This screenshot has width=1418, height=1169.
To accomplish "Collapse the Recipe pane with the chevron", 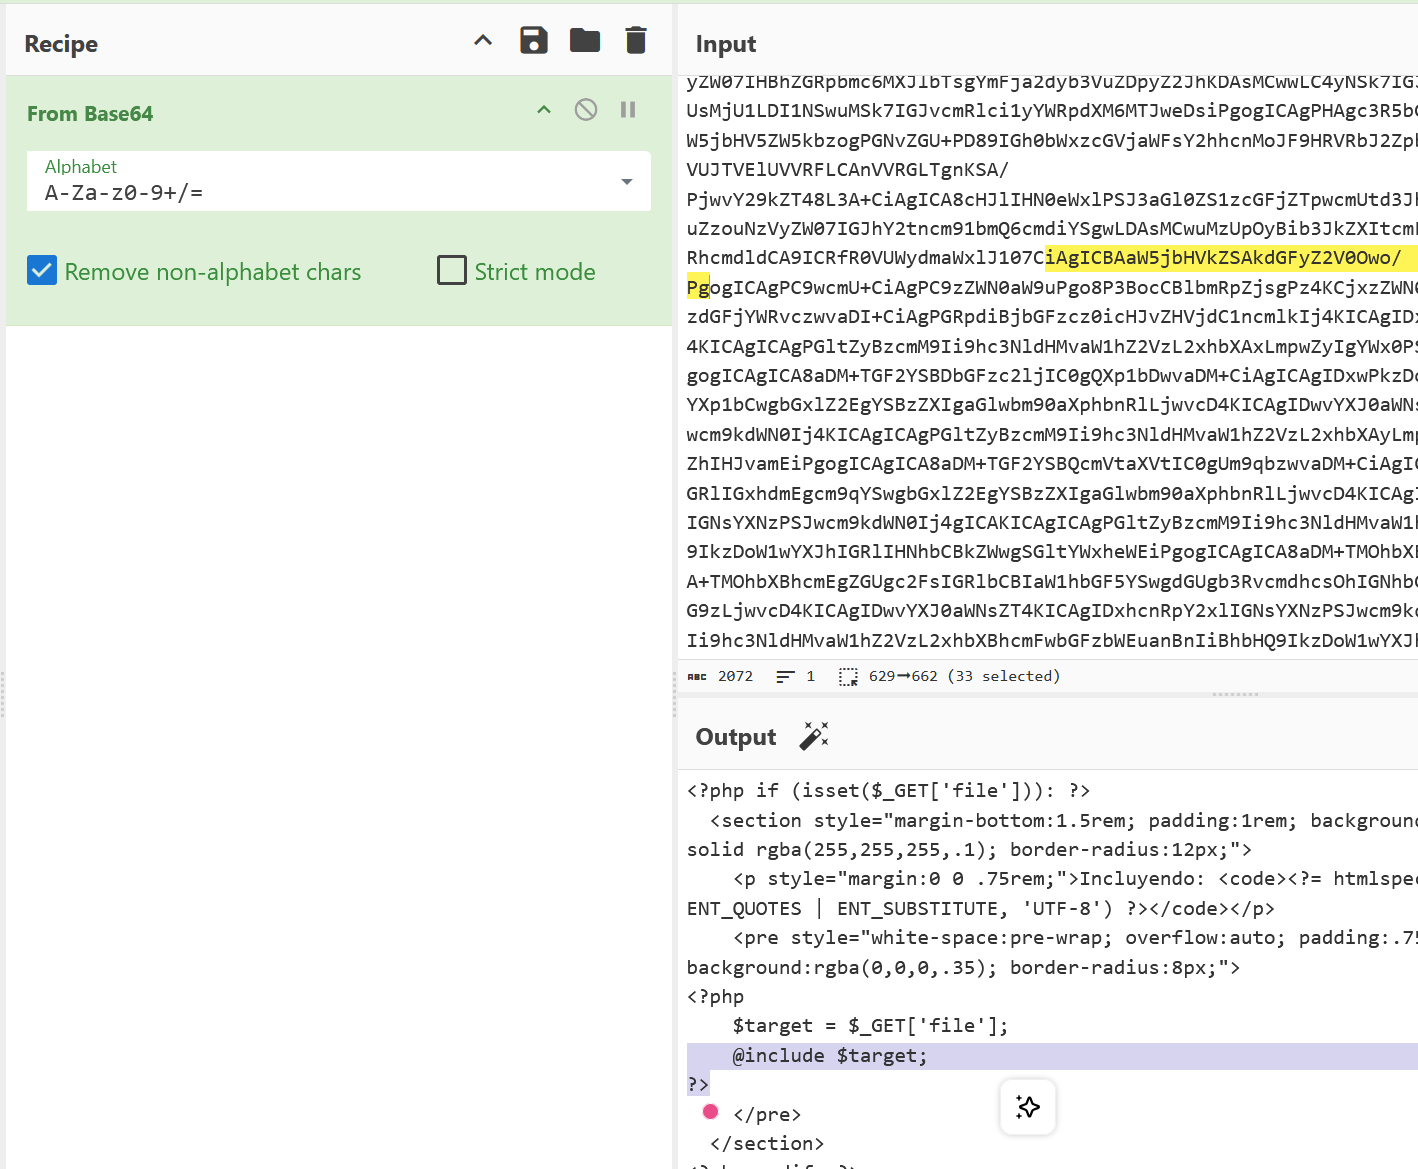I will pyautogui.click(x=483, y=41).
